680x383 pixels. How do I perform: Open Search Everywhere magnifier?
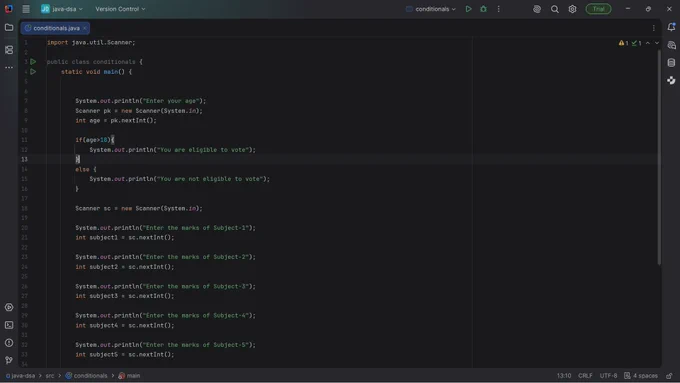555,9
